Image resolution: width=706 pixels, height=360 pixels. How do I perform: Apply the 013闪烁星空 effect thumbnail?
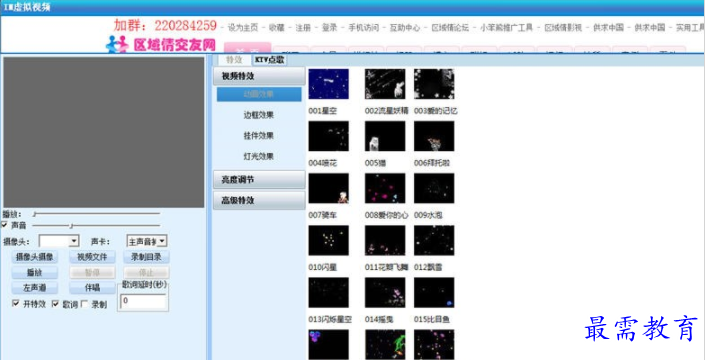coord(328,292)
